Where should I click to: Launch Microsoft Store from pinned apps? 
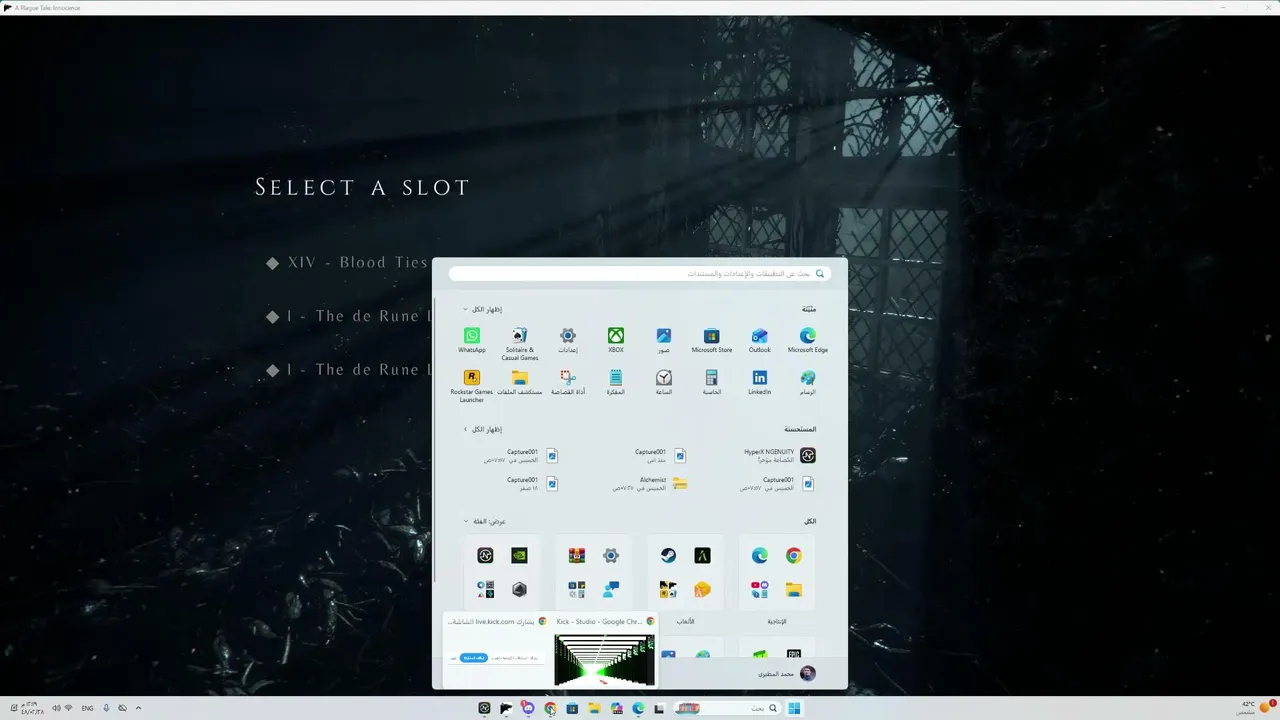[x=712, y=341]
